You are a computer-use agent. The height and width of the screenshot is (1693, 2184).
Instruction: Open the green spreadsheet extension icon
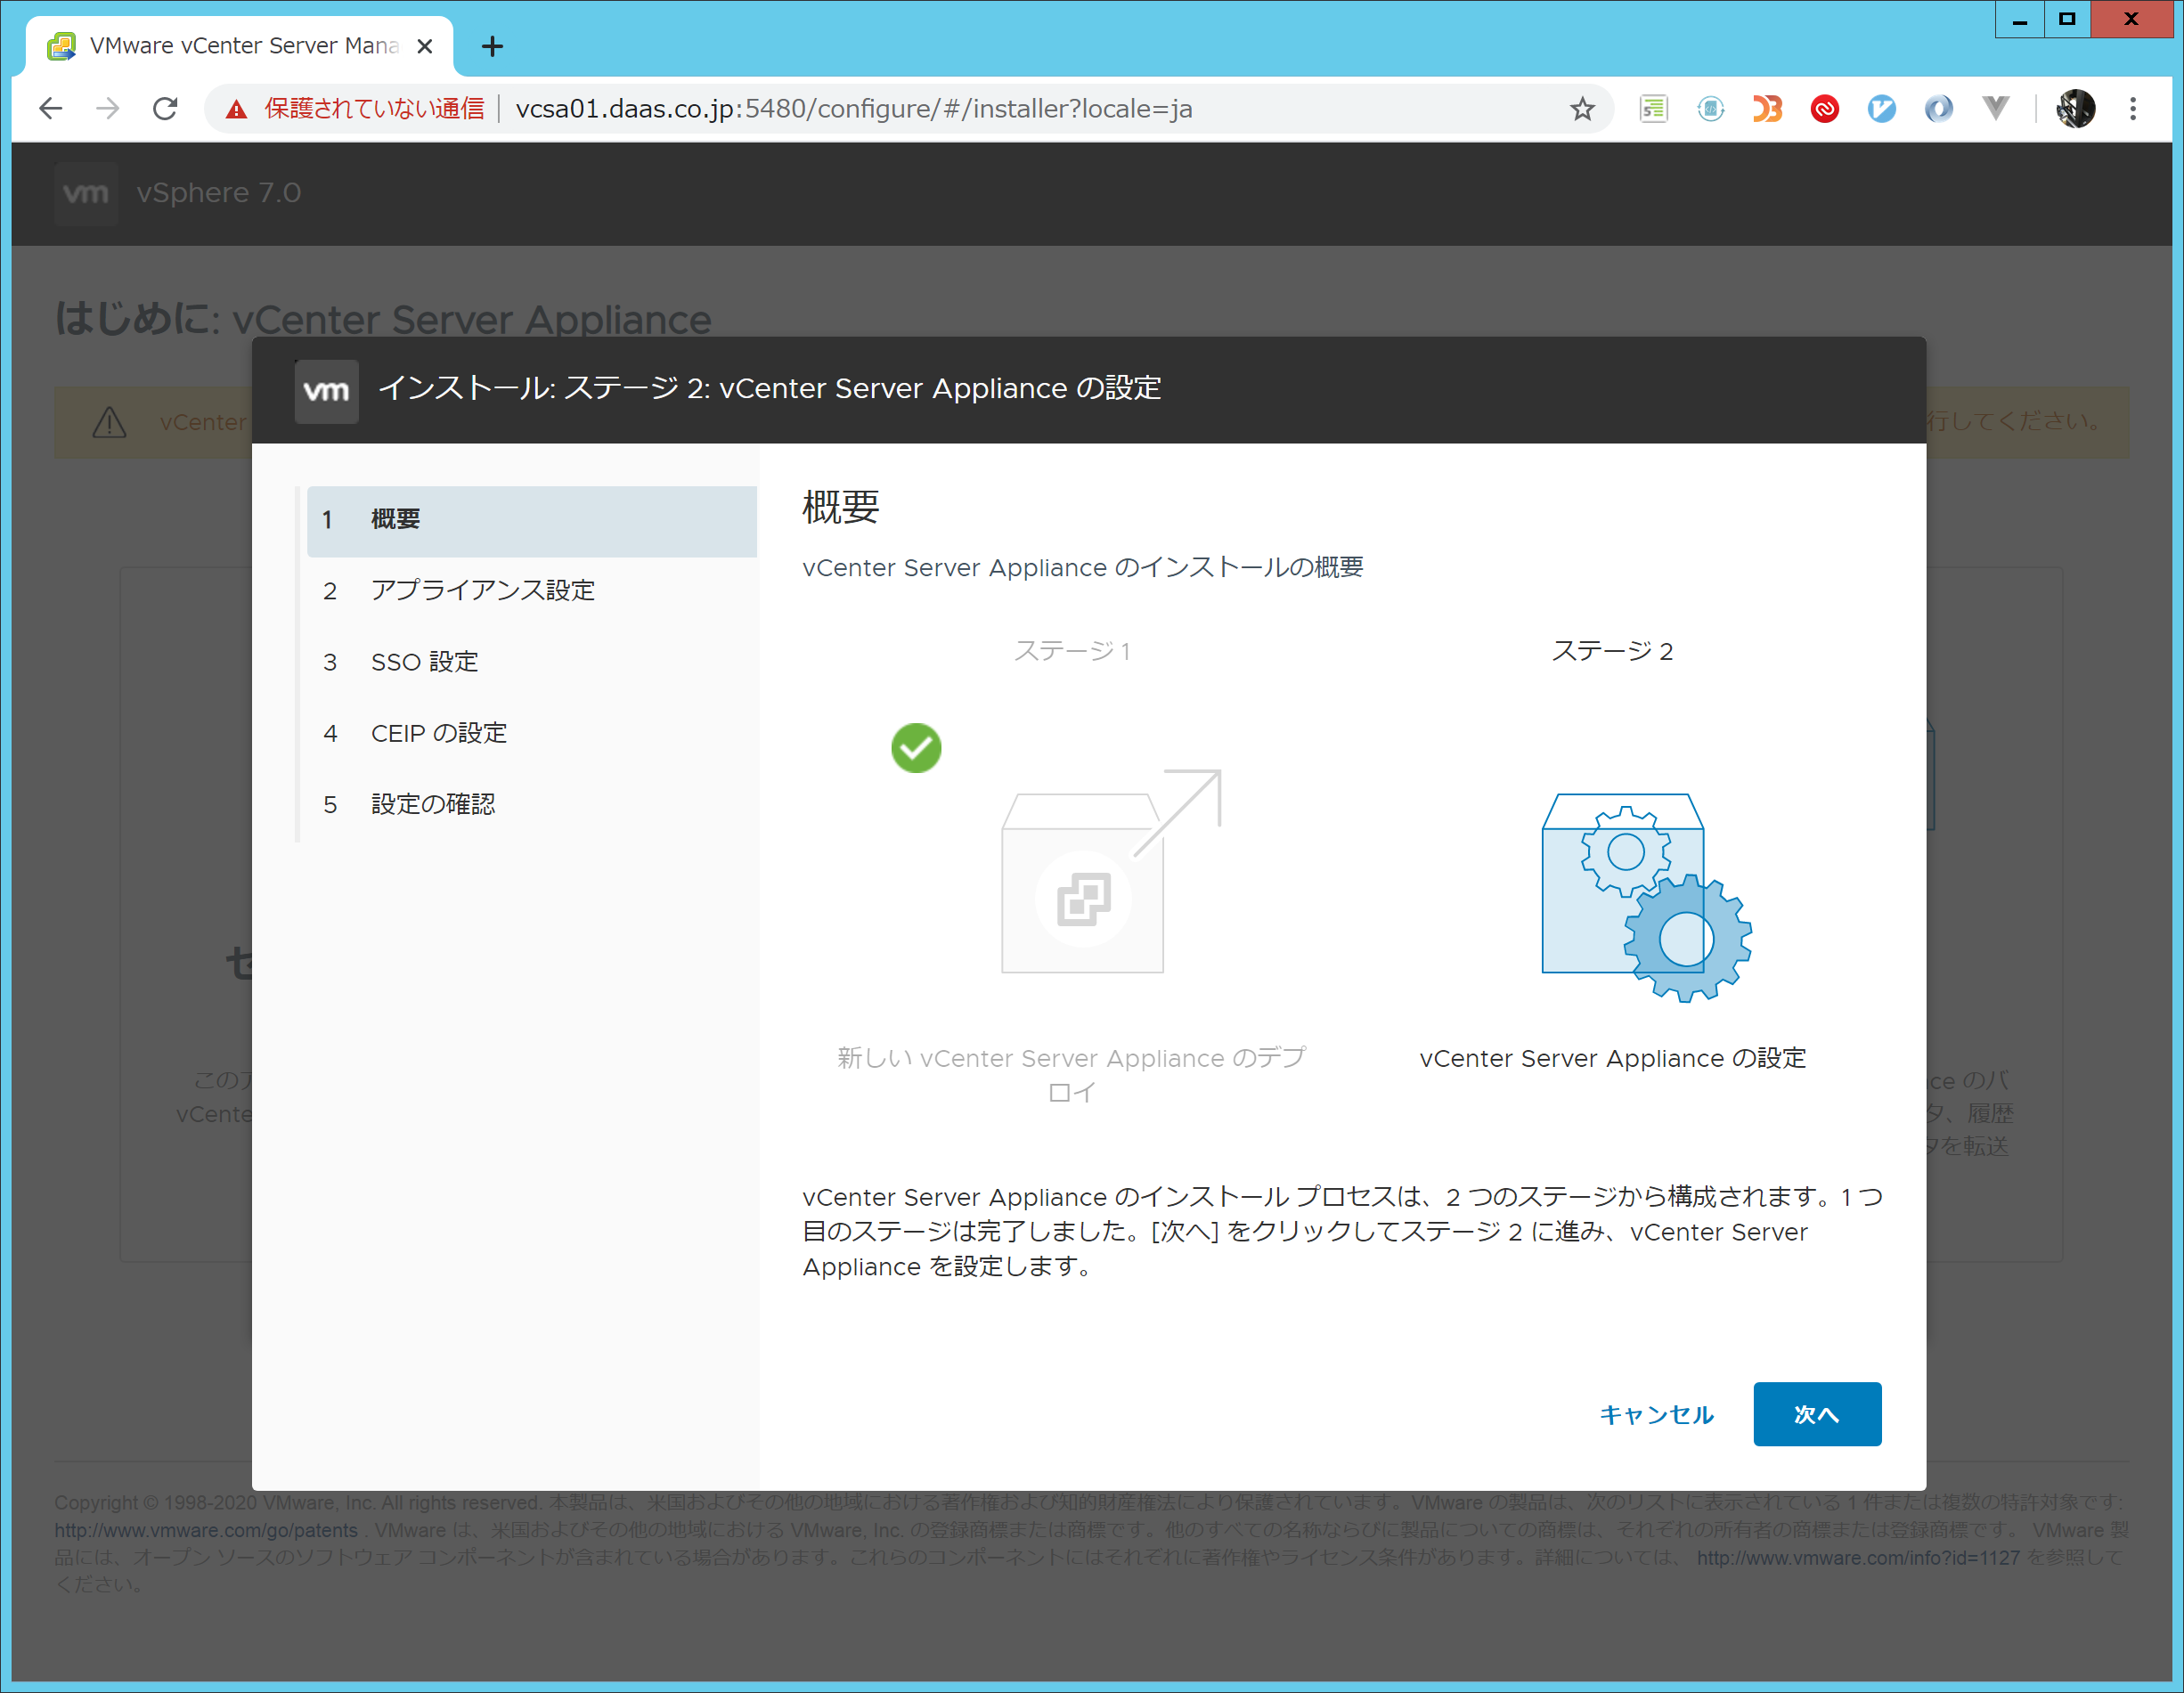[1653, 108]
